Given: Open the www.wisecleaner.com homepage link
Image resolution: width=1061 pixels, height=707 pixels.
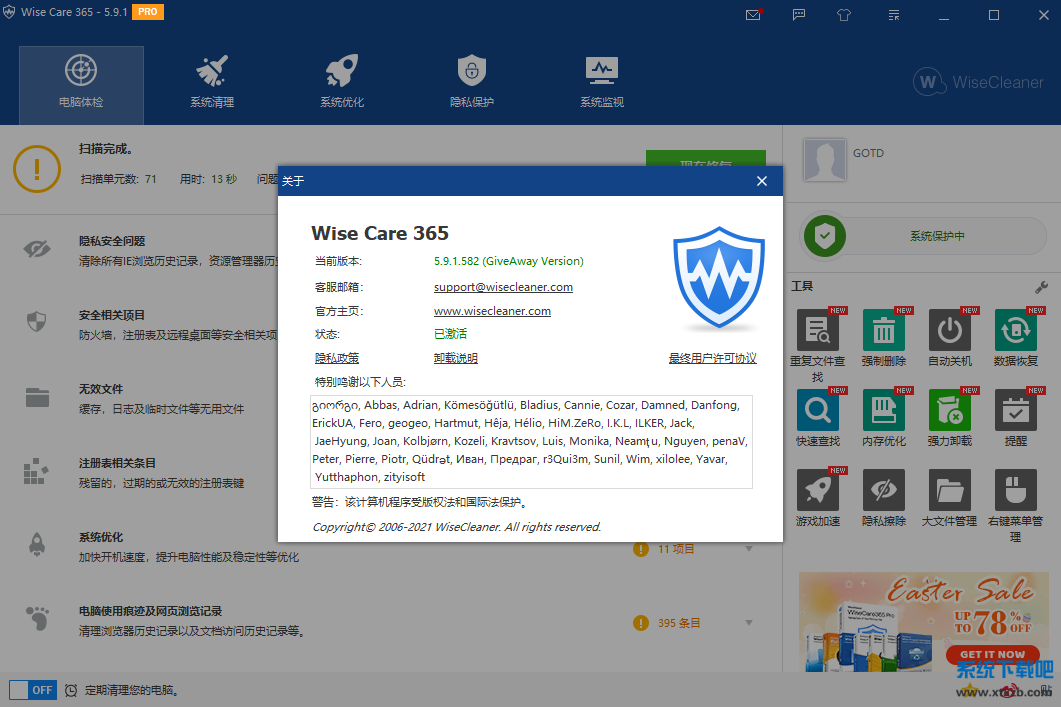Looking at the screenshot, I should 492,311.
